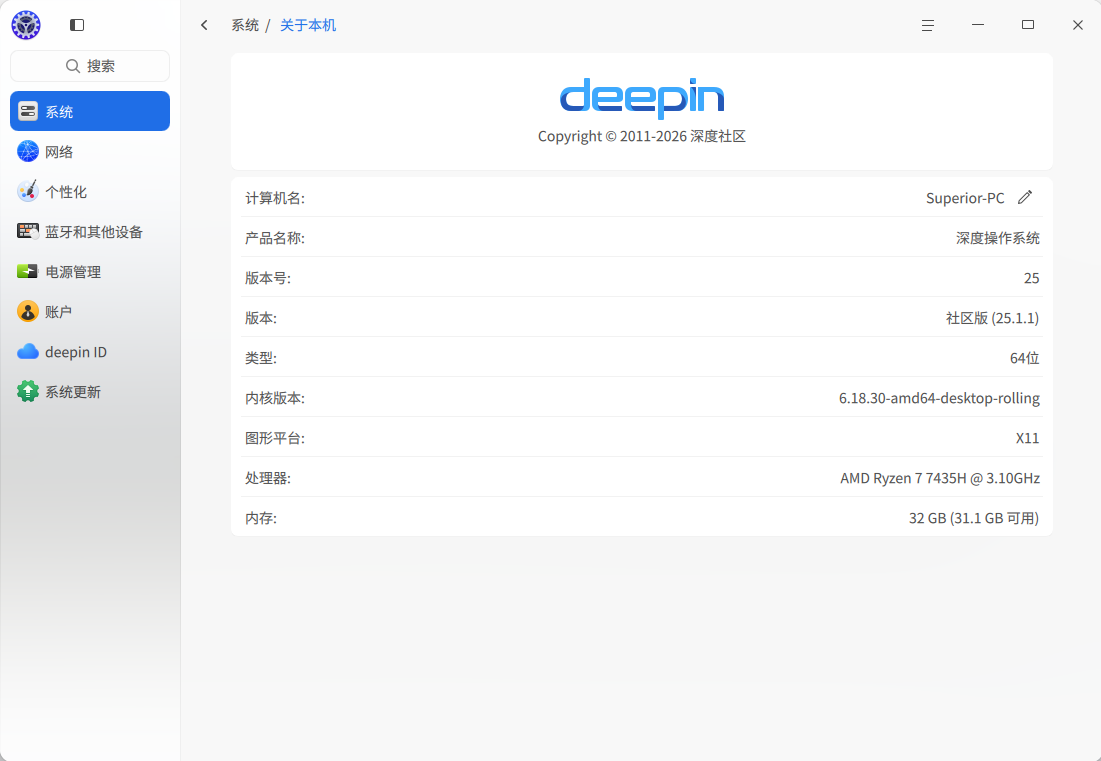
Task: Click the 内存 label
Action: (261, 518)
